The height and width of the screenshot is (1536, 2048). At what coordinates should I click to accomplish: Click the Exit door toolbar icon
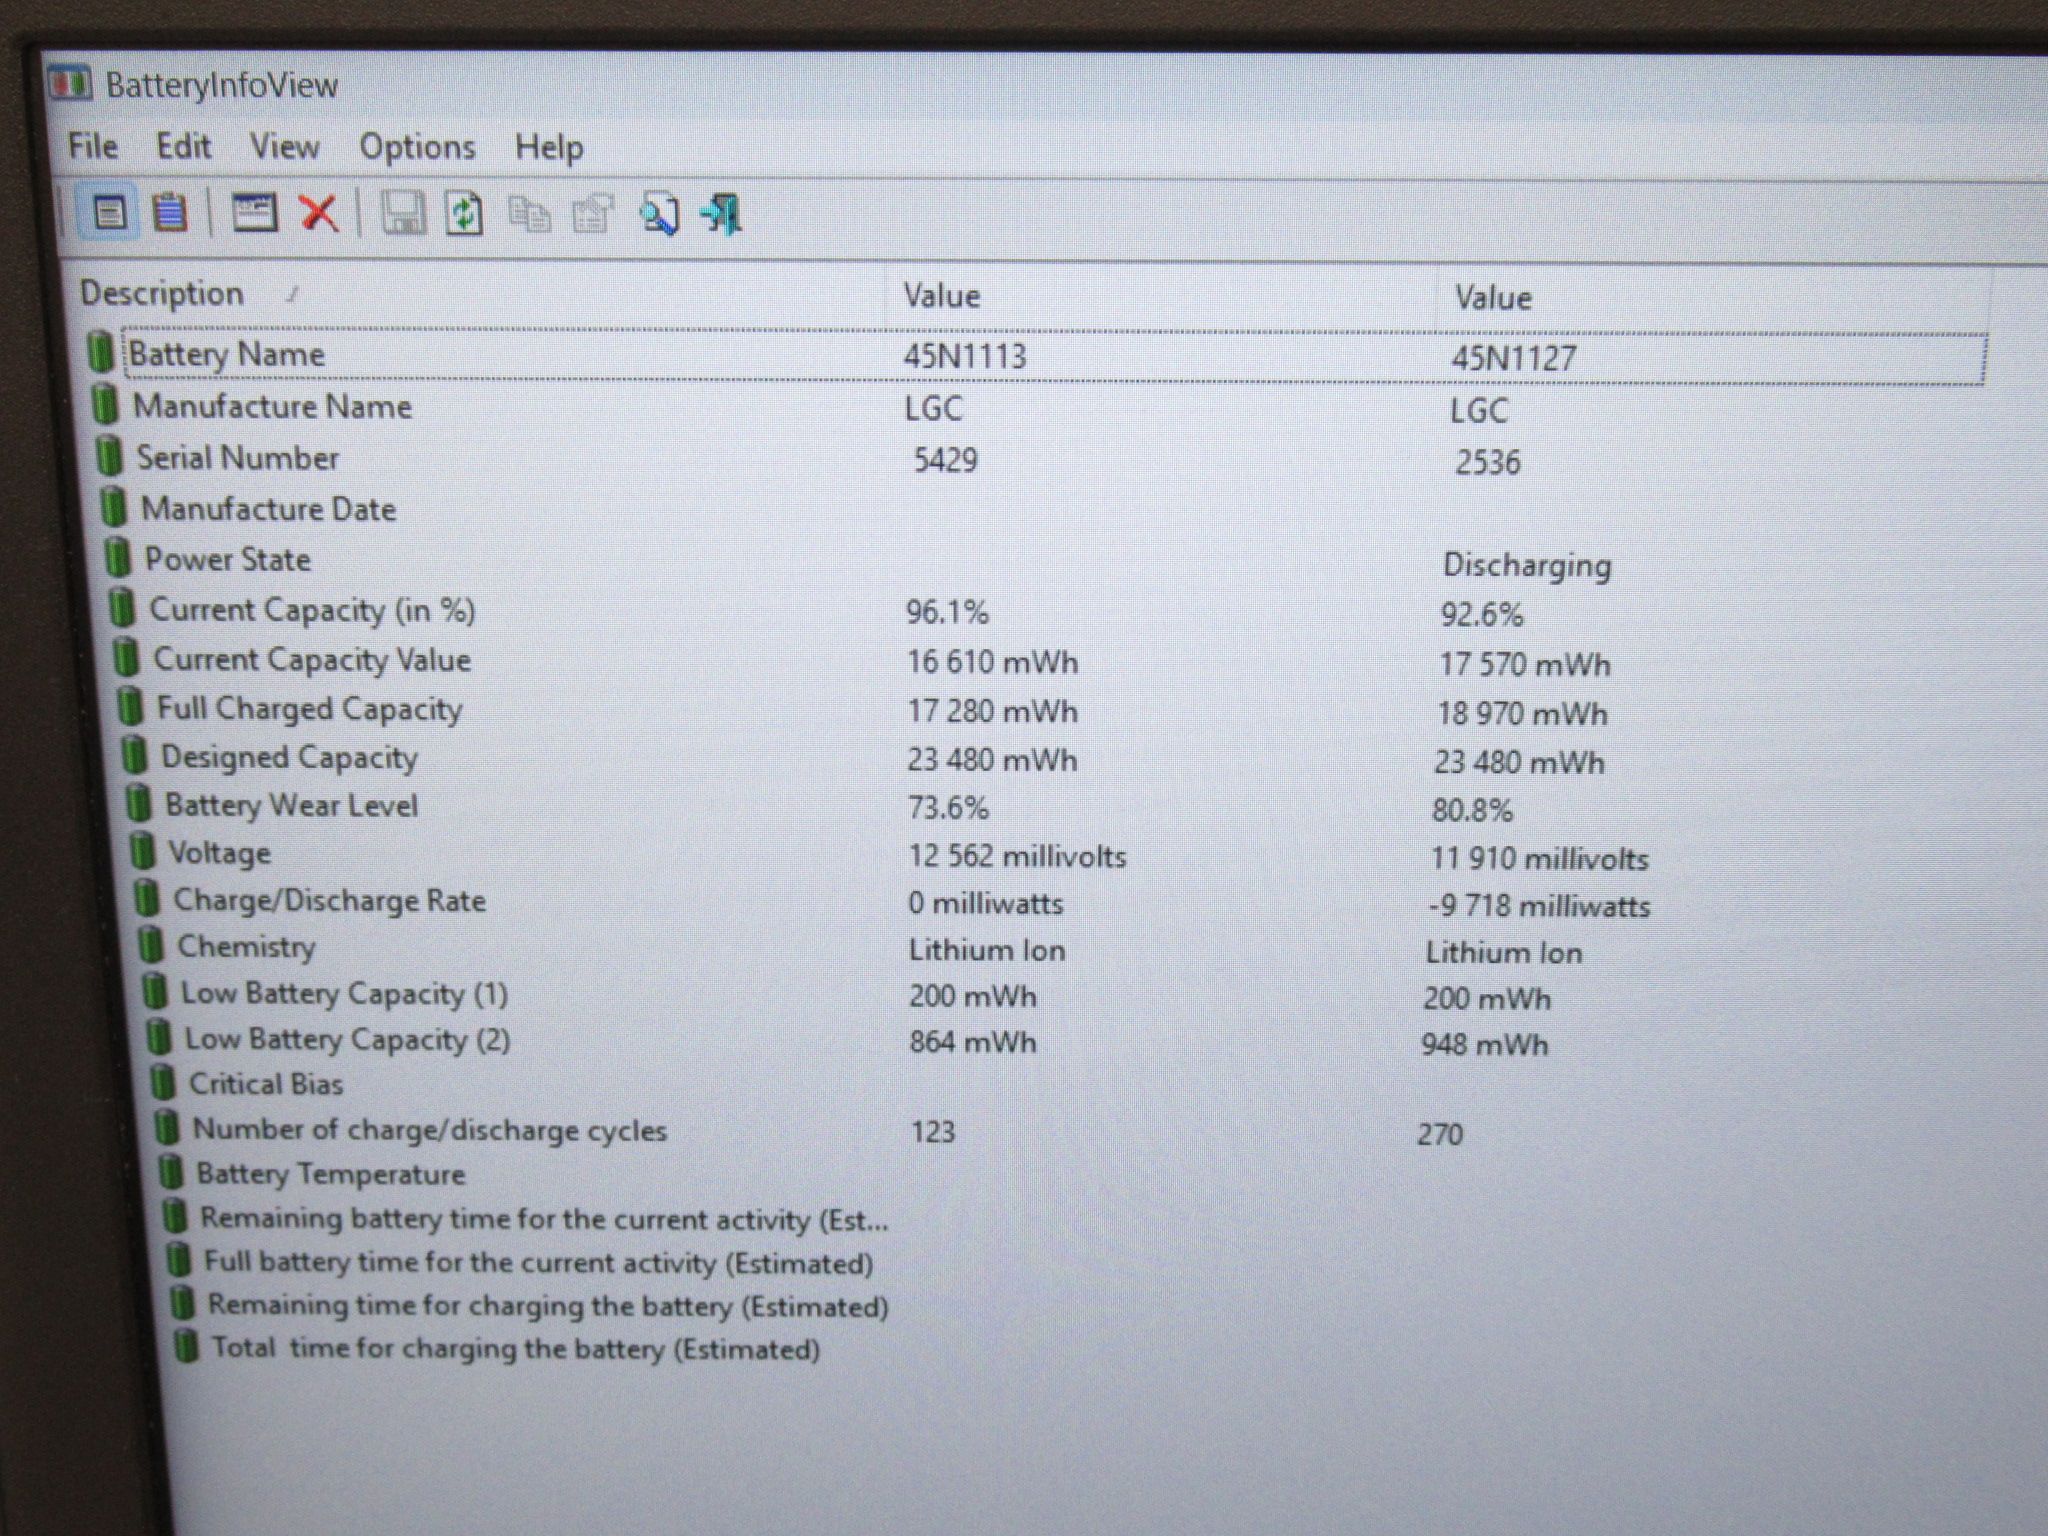(722, 215)
